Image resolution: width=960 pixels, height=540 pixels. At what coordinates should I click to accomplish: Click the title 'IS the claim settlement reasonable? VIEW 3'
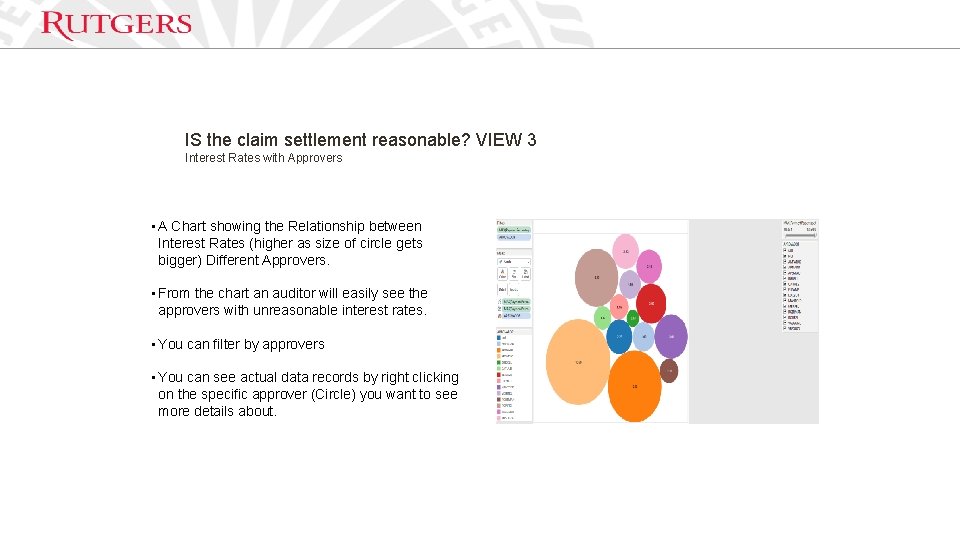361,140
